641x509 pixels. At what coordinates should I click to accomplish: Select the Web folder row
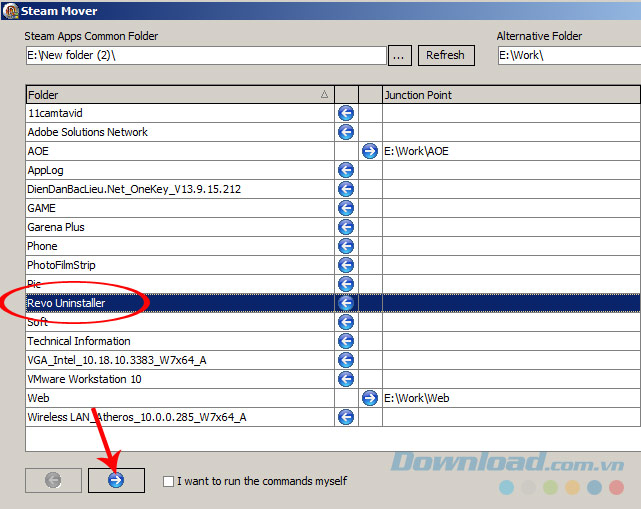(180, 398)
